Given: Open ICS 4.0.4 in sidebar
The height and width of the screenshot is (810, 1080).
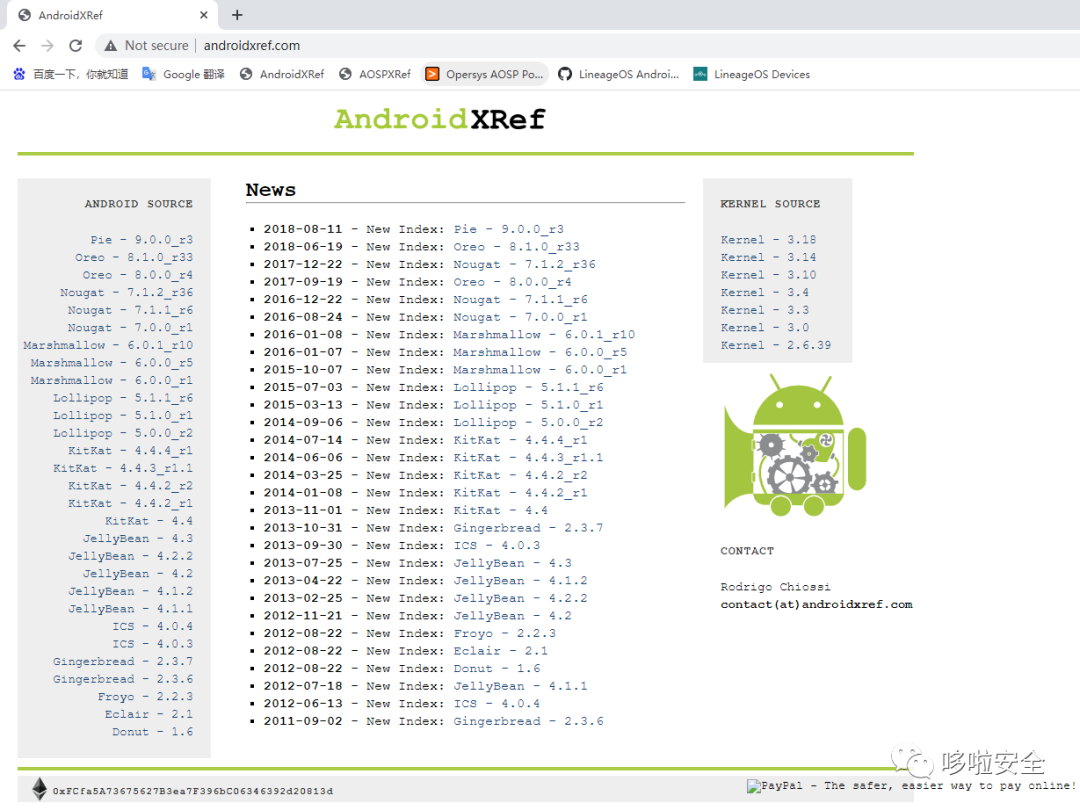Looking at the screenshot, I should (x=153, y=626).
